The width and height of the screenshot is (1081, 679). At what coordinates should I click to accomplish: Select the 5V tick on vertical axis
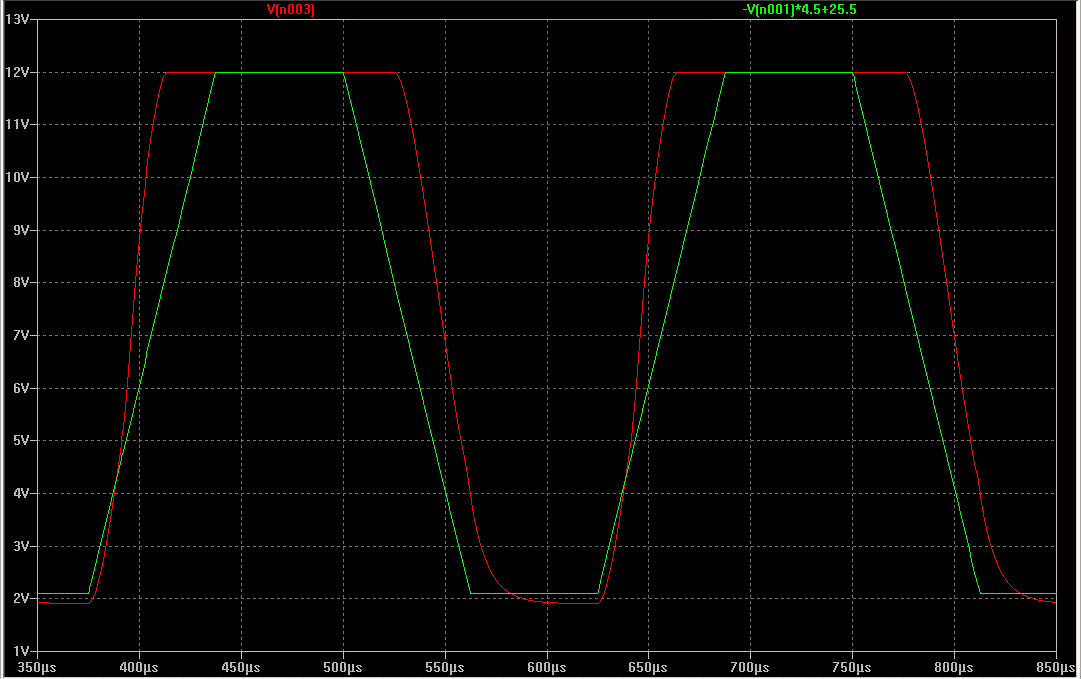20,440
